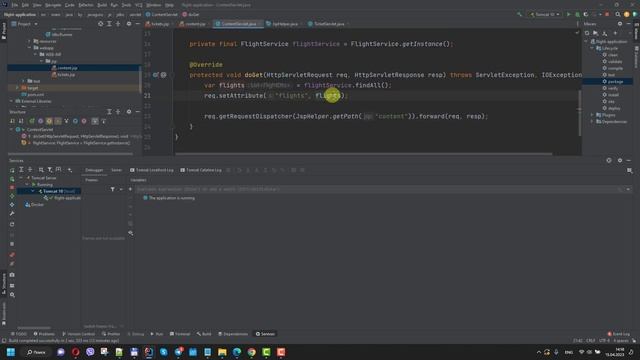This screenshot has width=640, height=360.
Task: Switch to Tomcat Localhost Log tab
Action: click(x=152, y=170)
